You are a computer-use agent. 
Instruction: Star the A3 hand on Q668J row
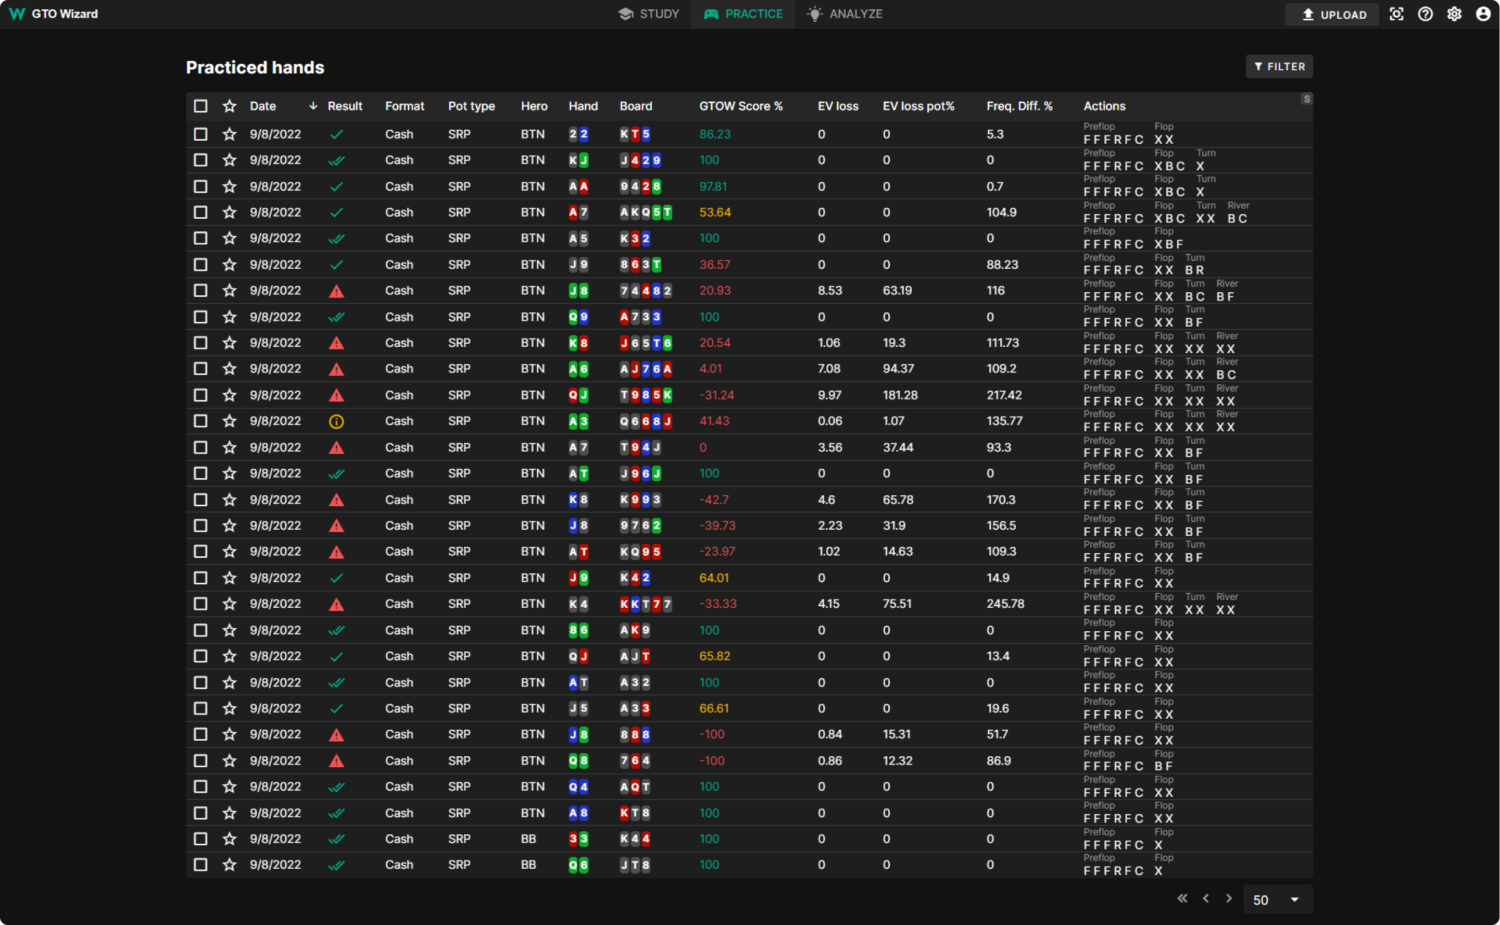click(229, 421)
